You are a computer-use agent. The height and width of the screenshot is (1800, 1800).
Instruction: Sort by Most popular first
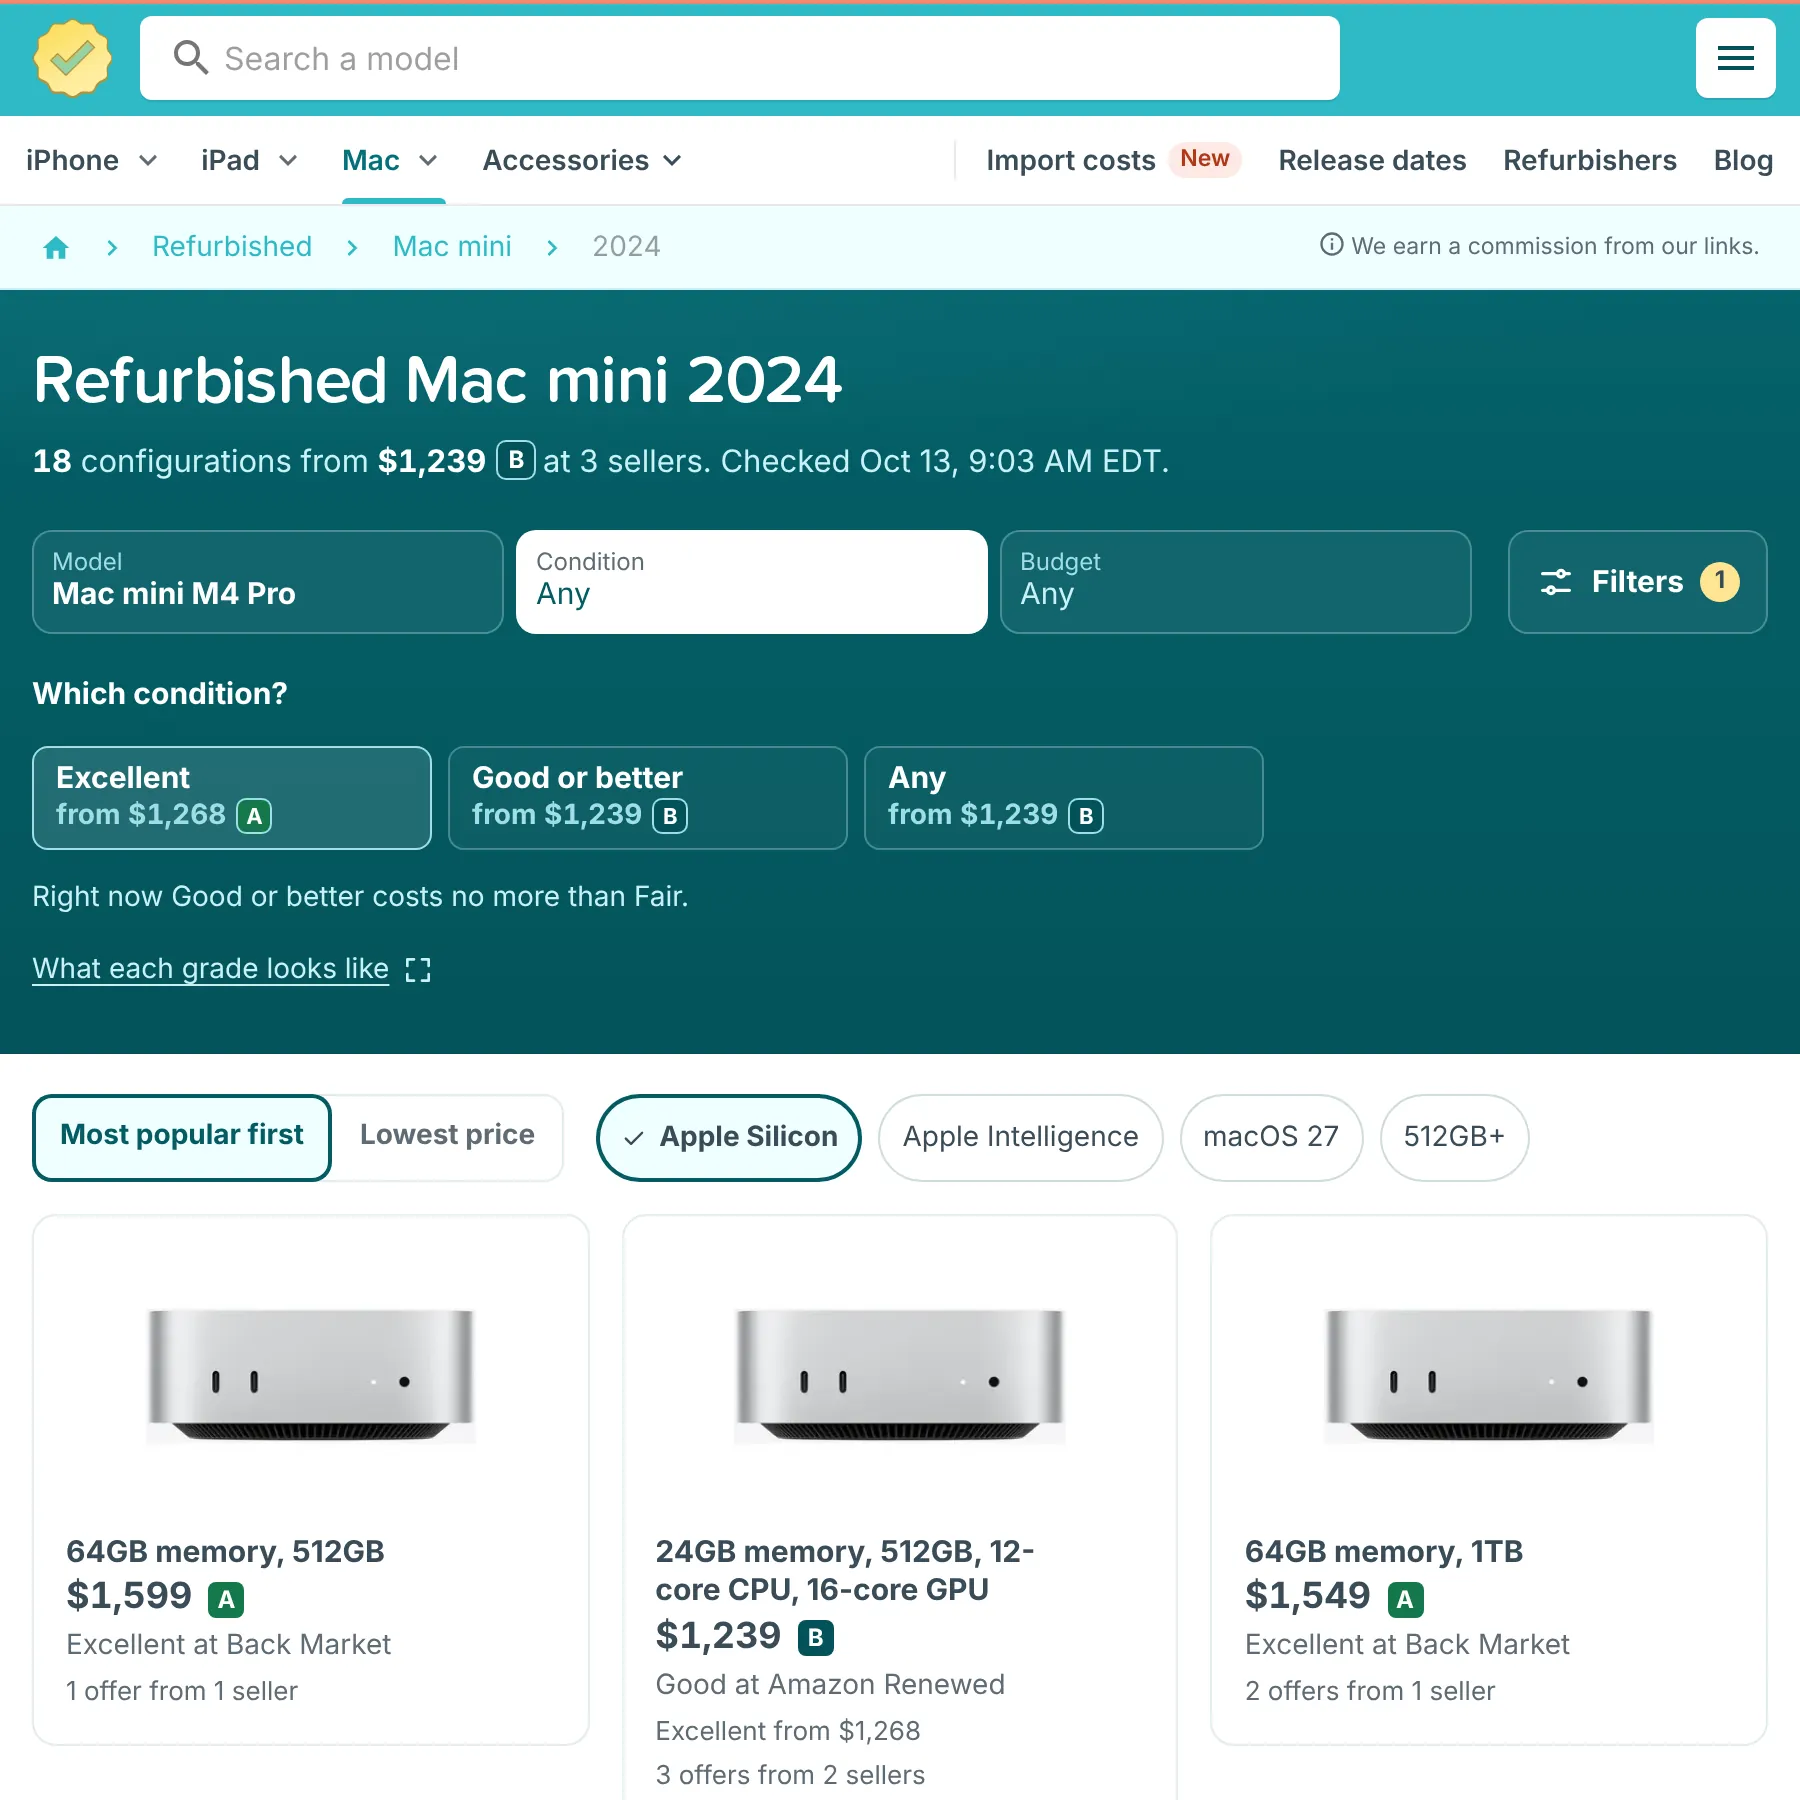(x=182, y=1137)
